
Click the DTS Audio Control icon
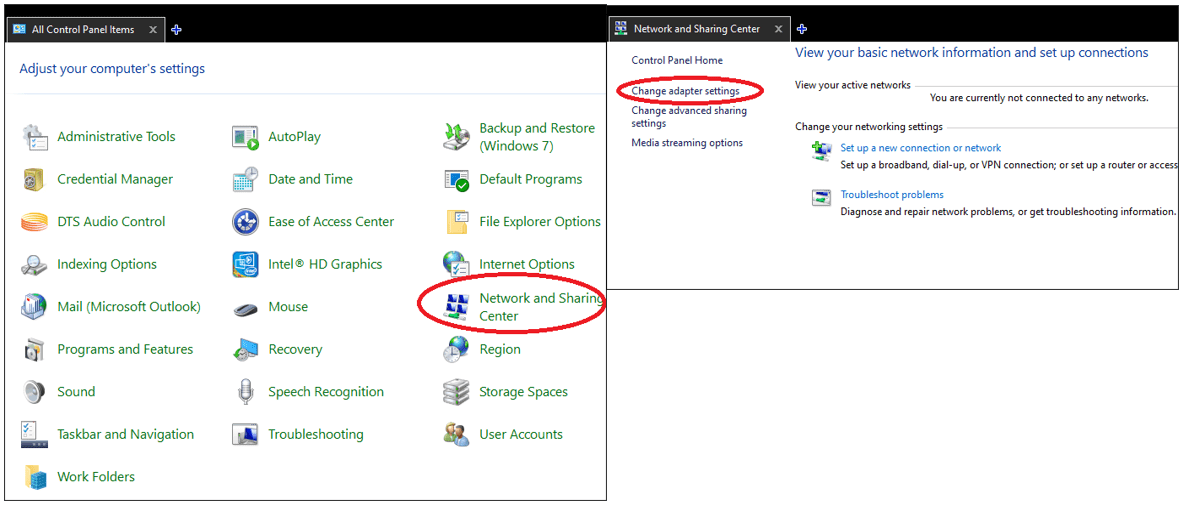click(36, 222)
